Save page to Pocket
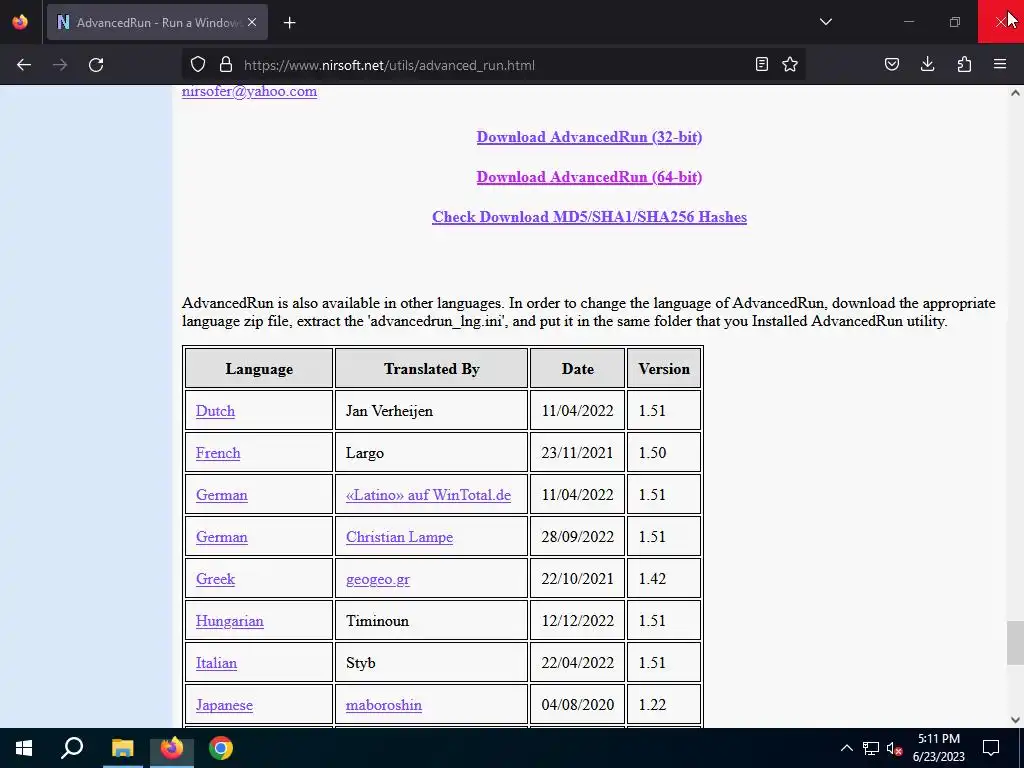This screenshot has height=768, width=1024. coord(891,64)
